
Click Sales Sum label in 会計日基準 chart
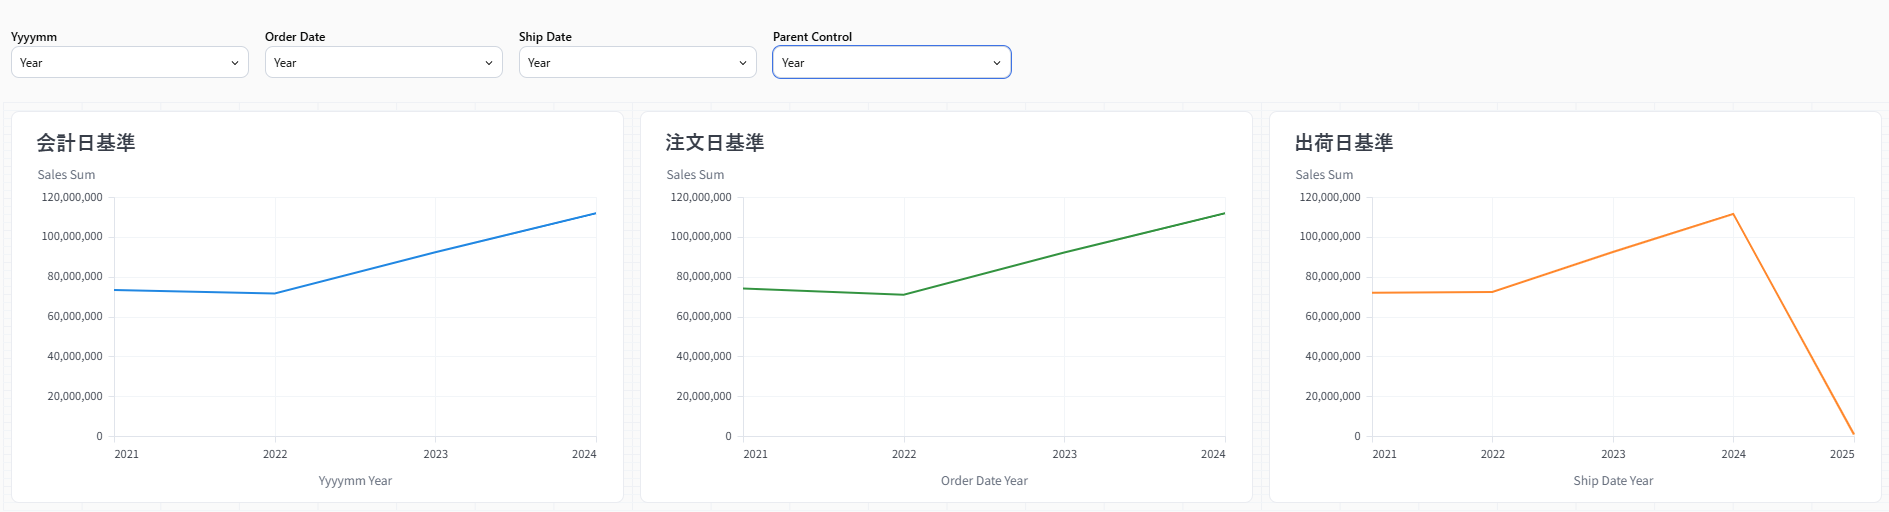66,175
